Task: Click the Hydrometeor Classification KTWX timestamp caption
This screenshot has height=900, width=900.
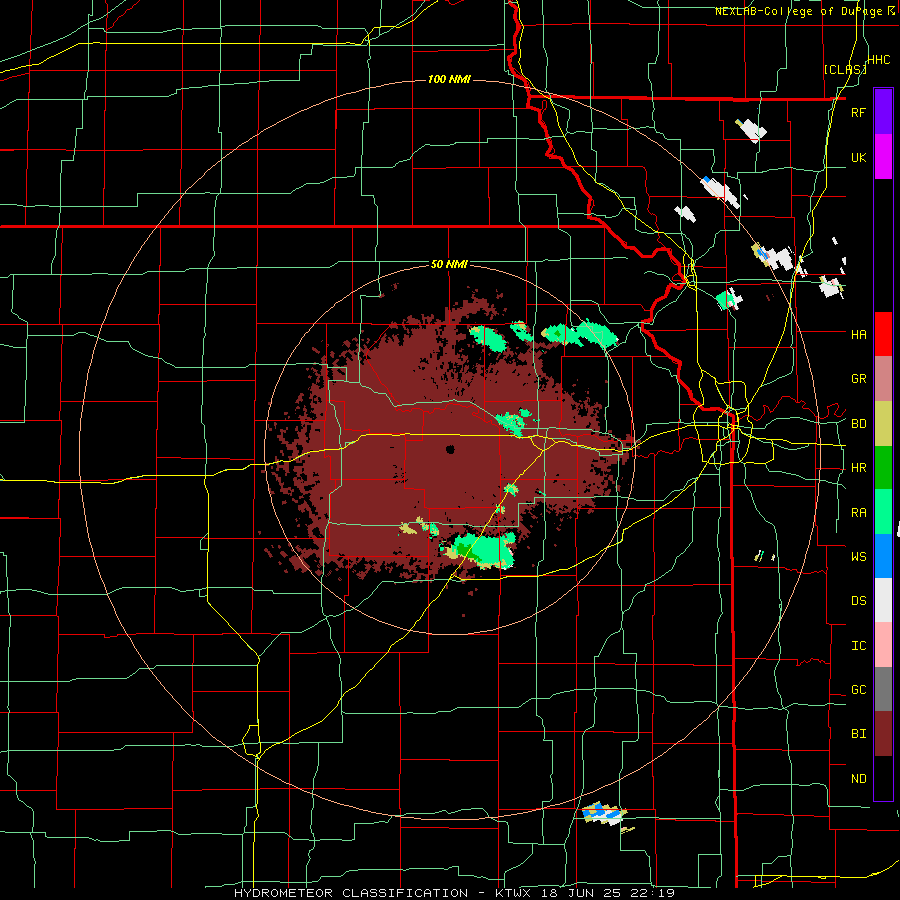Action: (x=455, y=893)
